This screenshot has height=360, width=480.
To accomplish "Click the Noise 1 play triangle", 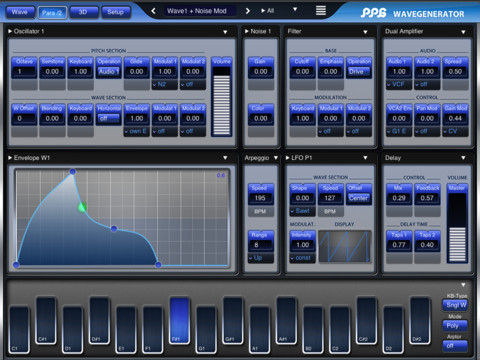I will pos(247,31).
